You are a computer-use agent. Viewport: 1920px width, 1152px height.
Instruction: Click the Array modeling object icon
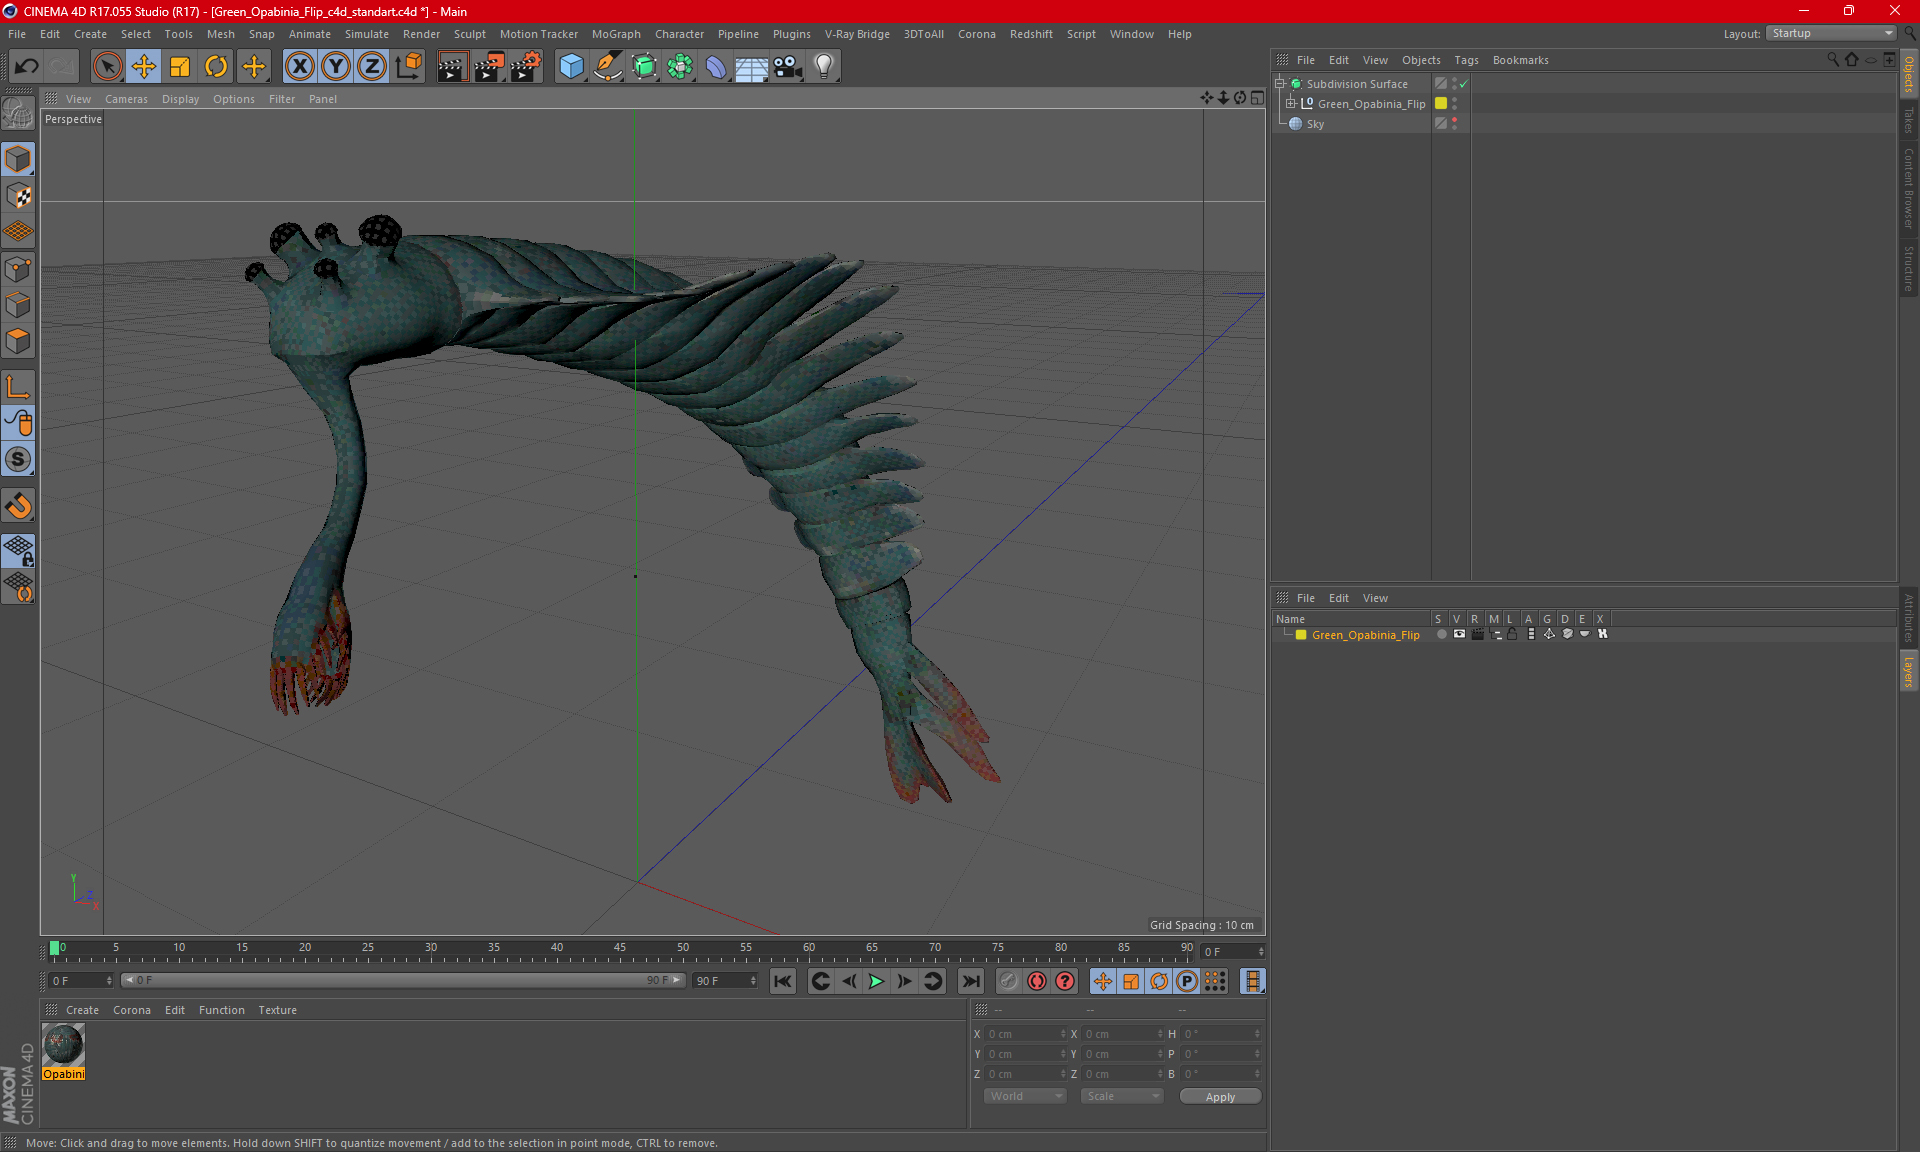[680, 67]
